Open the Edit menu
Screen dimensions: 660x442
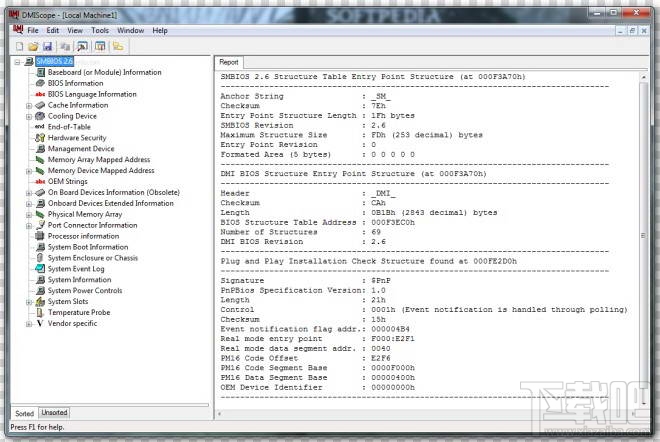pos(53,30)
